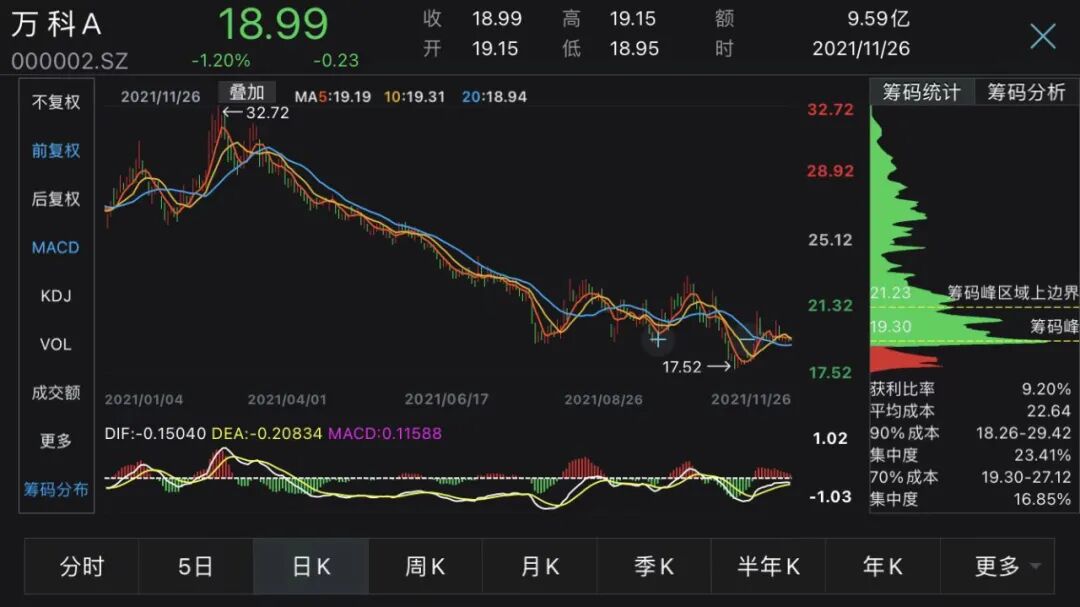Image resolution: width=1080 pixels, height=607 pixels.
Task: Switch to 季K quarterly candlestick view
Action: click(x=654, y=566)
